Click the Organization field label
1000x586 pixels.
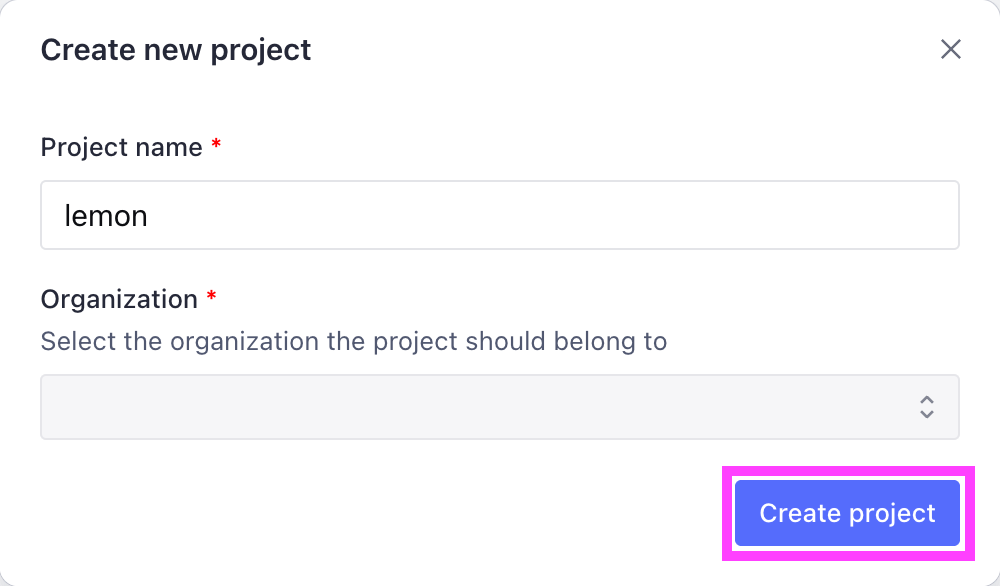pos(119,299)
